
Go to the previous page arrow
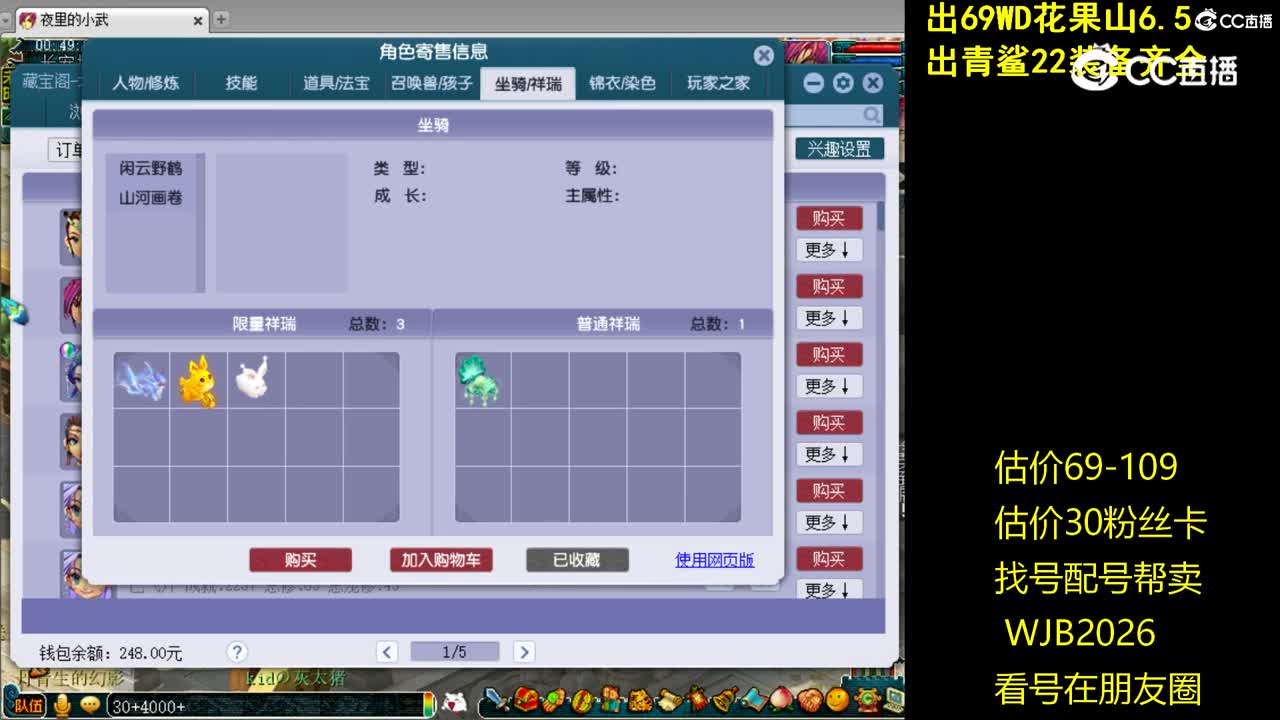387,652
